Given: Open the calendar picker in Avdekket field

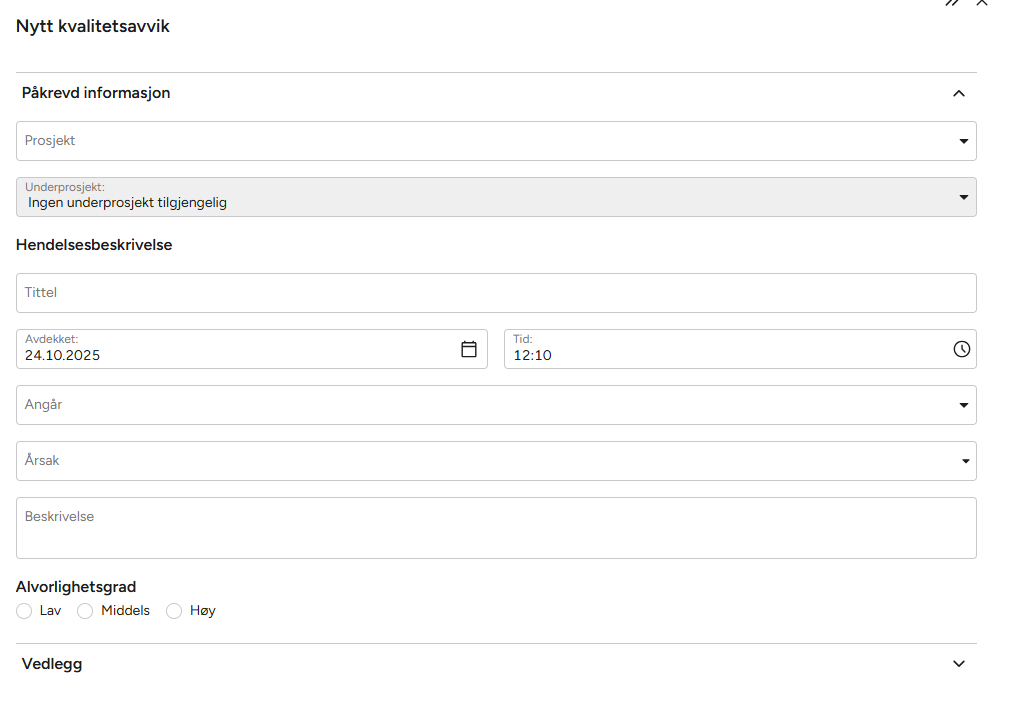Looking at the screenshot, I should click(x=468, y=349).
